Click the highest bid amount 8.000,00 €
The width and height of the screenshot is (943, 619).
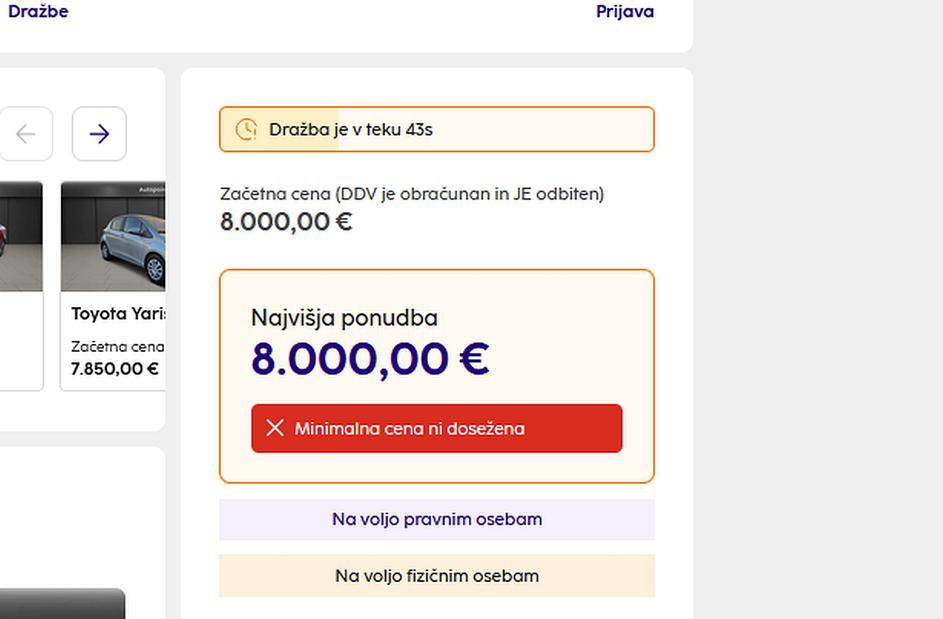369,359
